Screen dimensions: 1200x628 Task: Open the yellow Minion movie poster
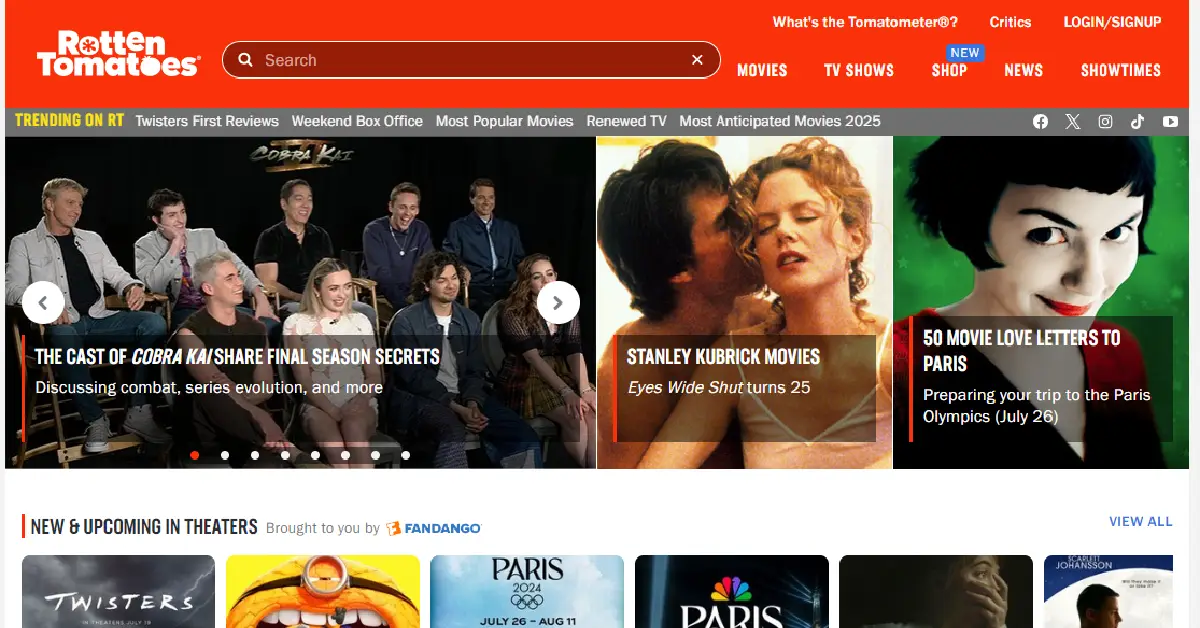(323, 591)
